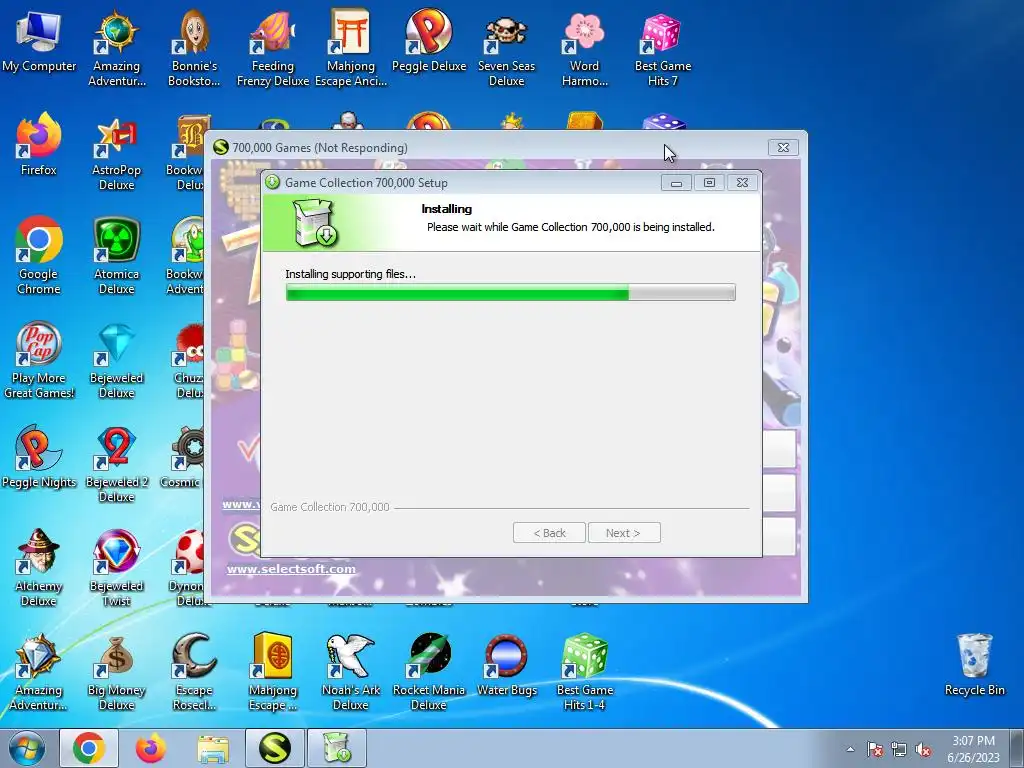Open the Escape Rosecliff desktop shortcut

(194, 672)
